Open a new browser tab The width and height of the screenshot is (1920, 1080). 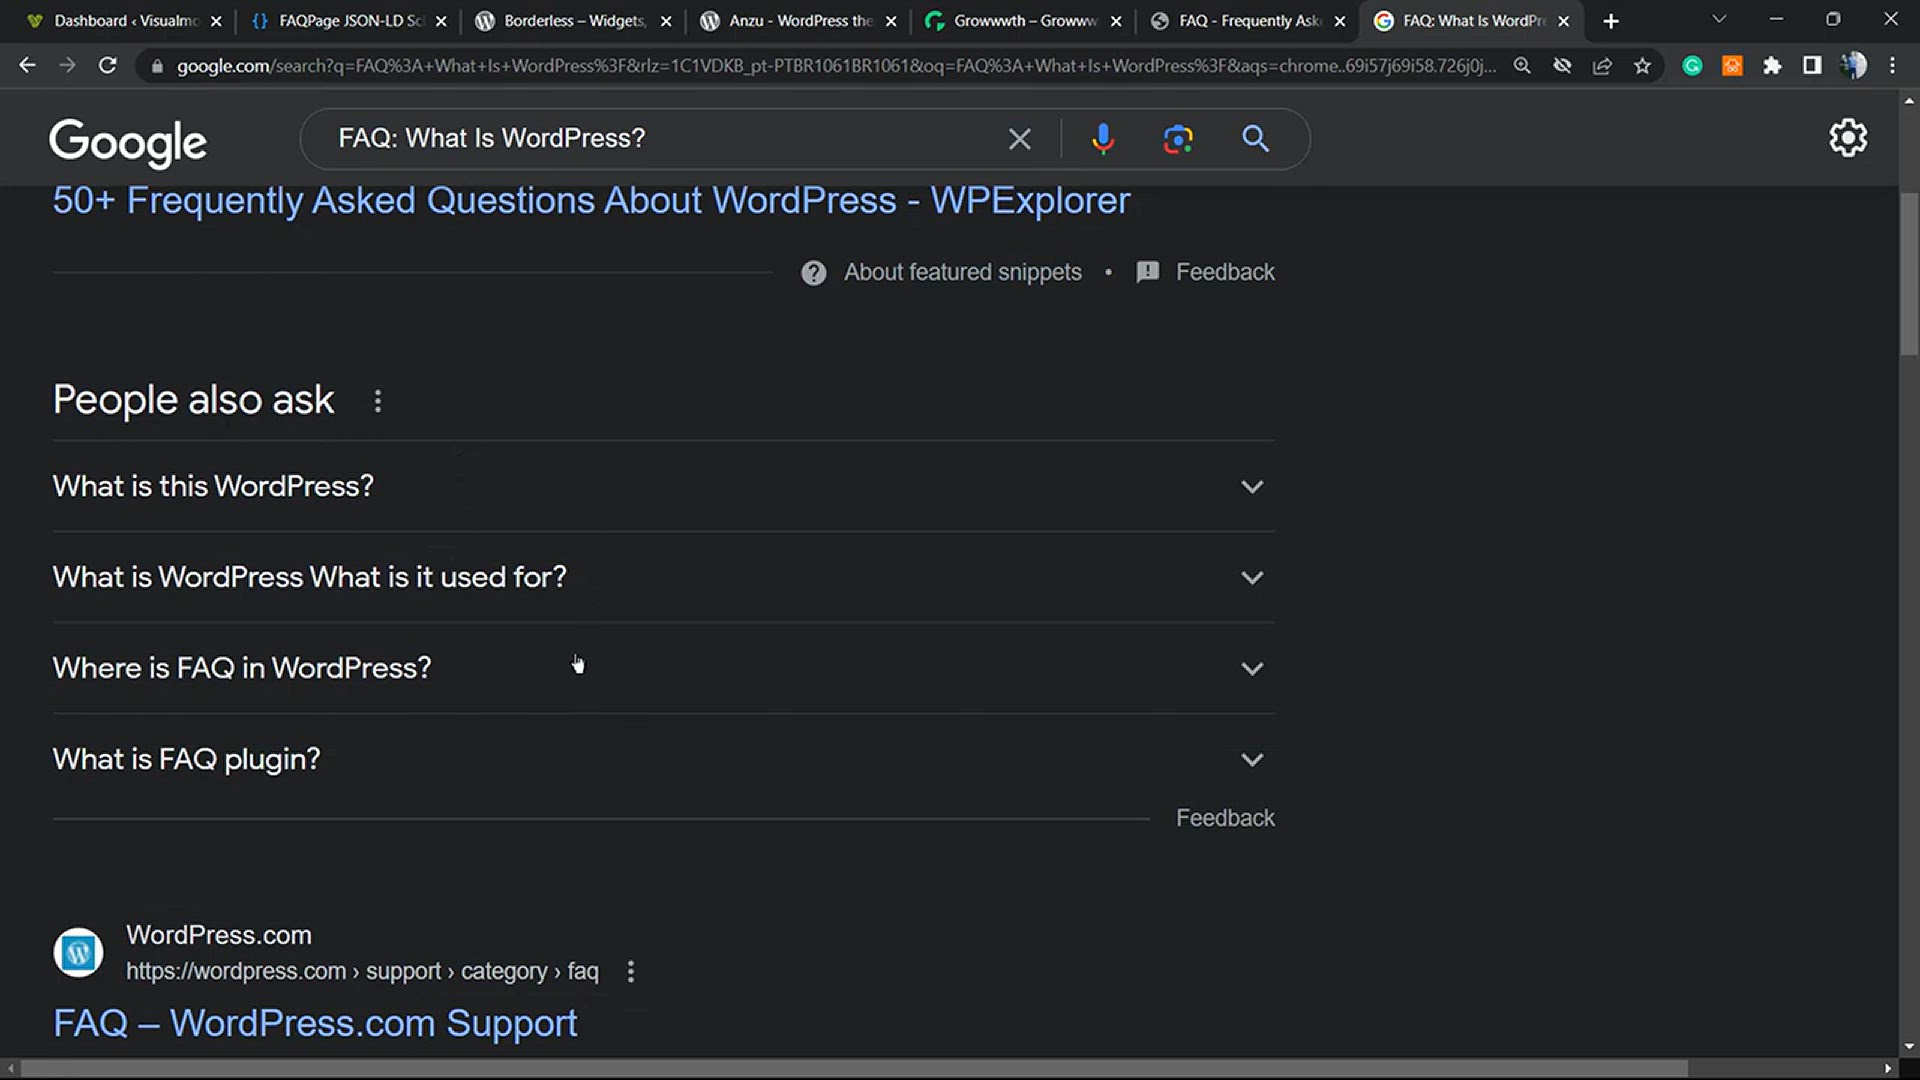[1611, 21]
